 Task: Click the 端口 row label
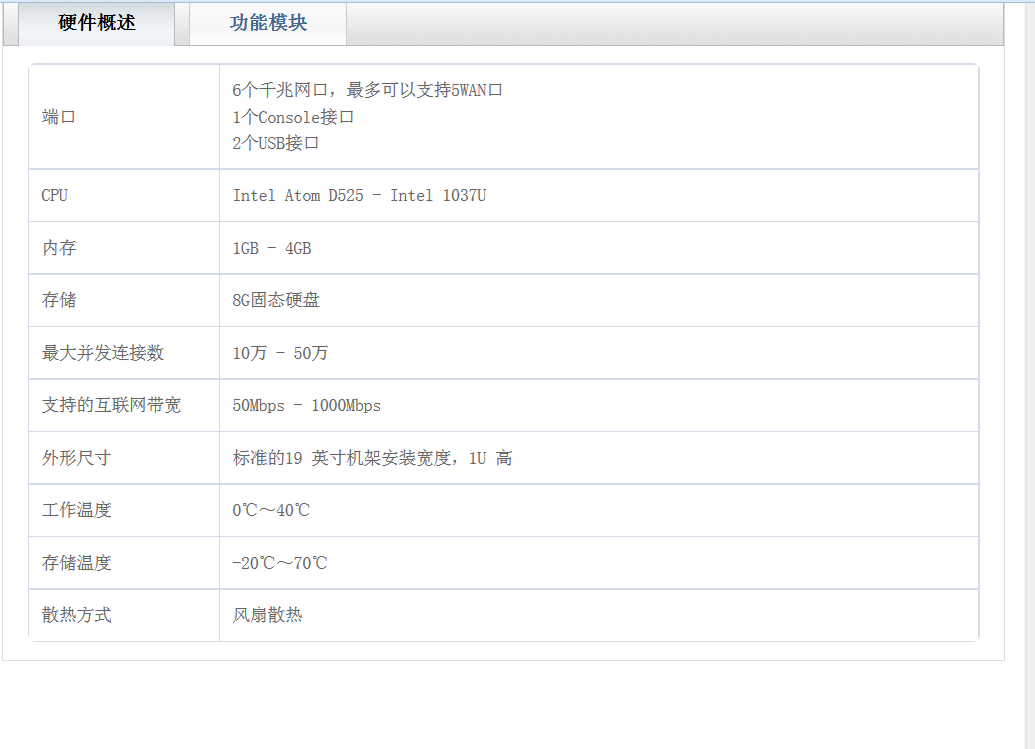[x=59, y=117]
